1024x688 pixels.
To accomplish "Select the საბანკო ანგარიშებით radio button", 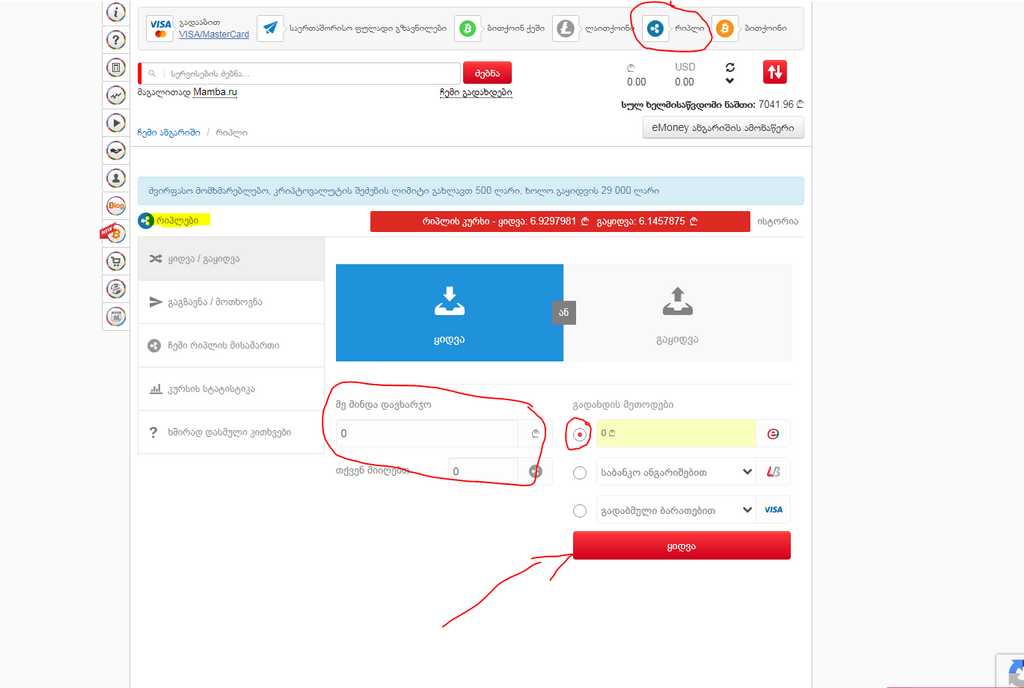I will tap(579, 473).
